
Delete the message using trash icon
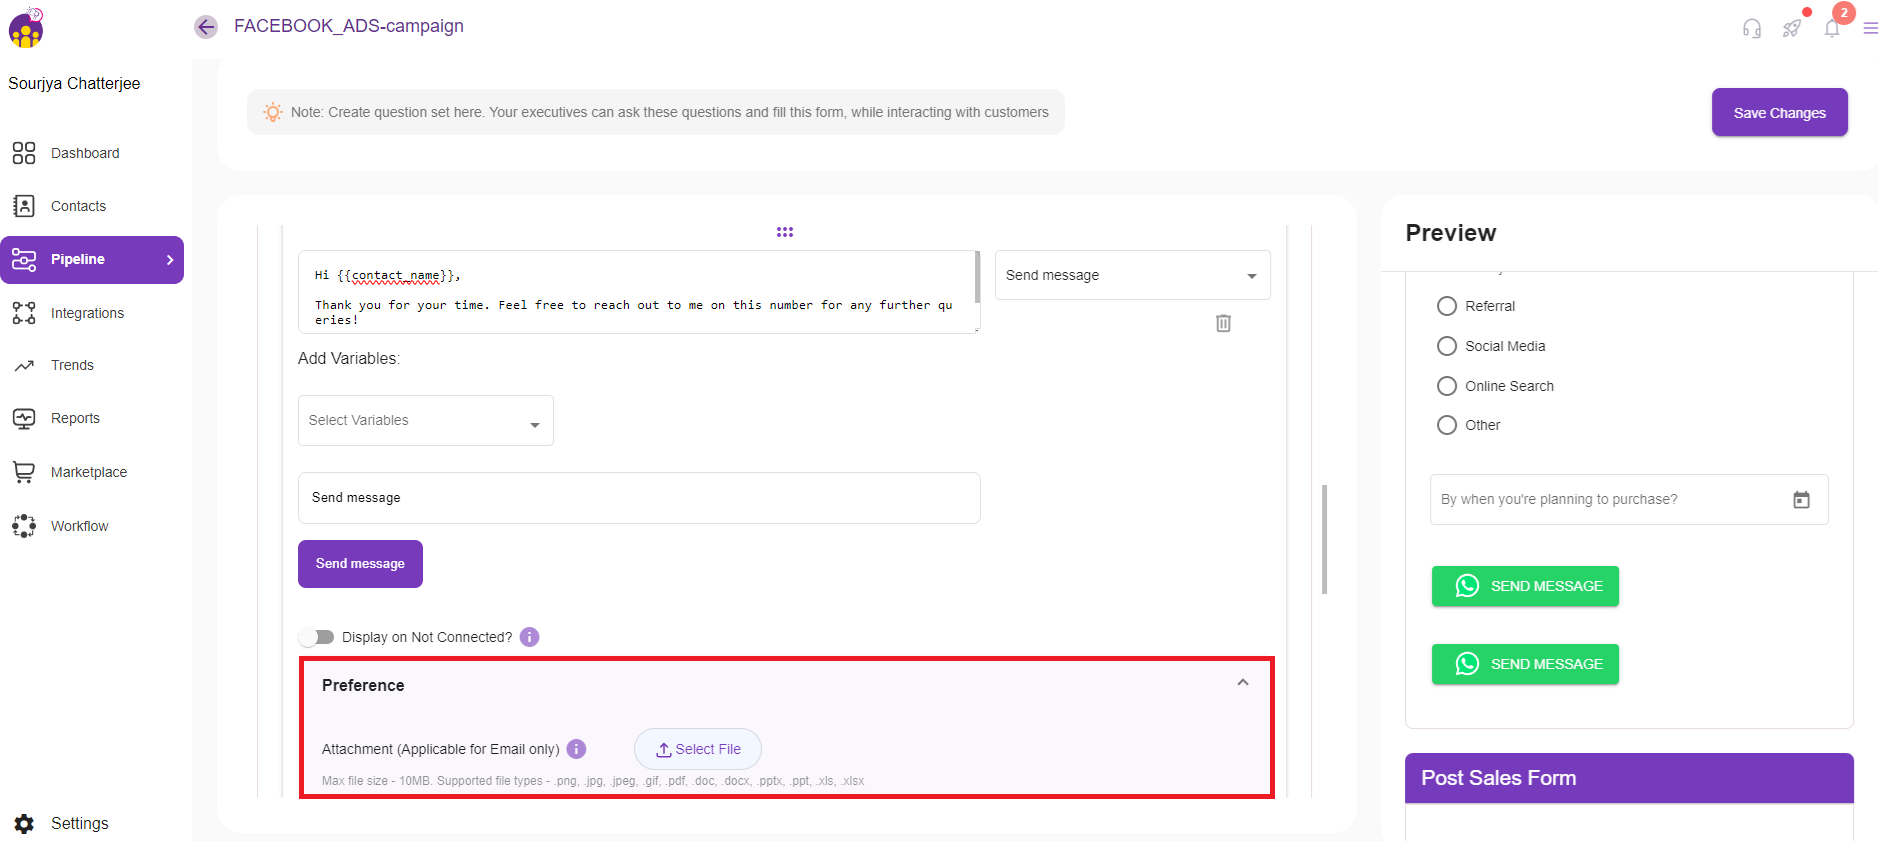(x=1223, y=323)
